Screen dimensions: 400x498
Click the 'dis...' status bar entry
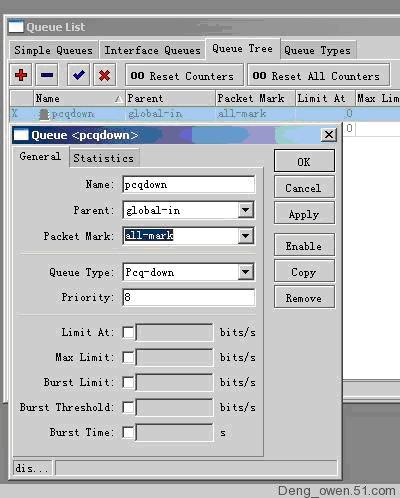[x=32, y=467]
